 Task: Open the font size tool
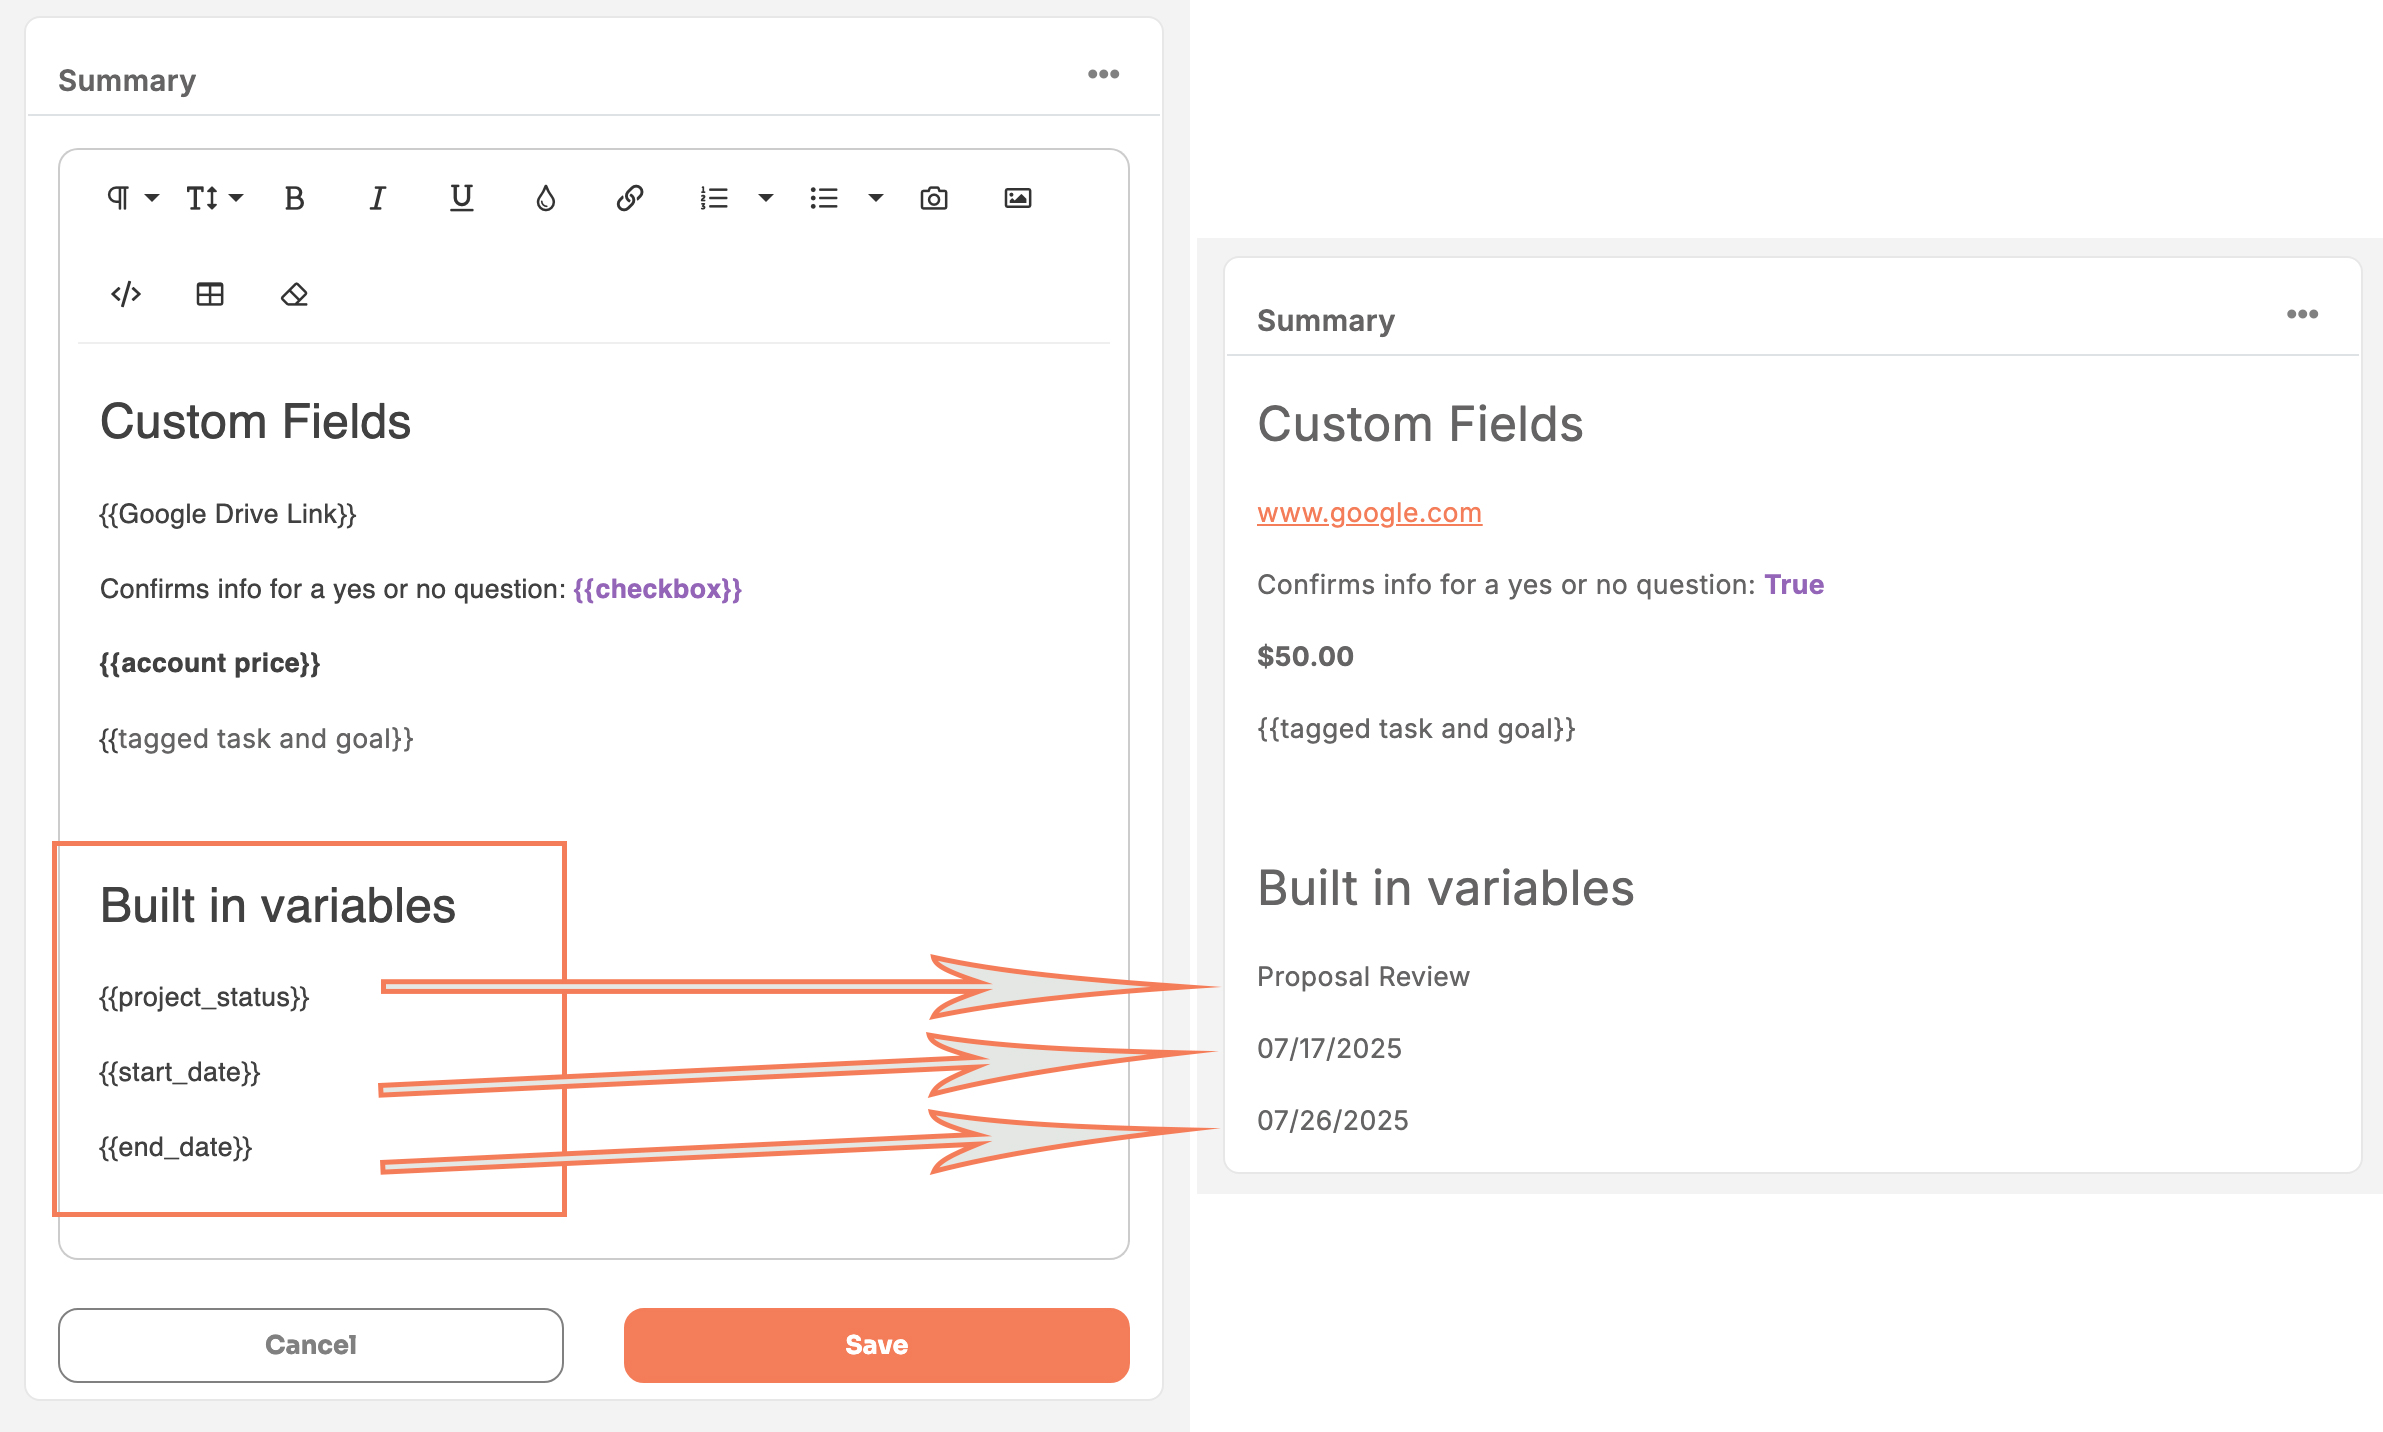(202, 198)
